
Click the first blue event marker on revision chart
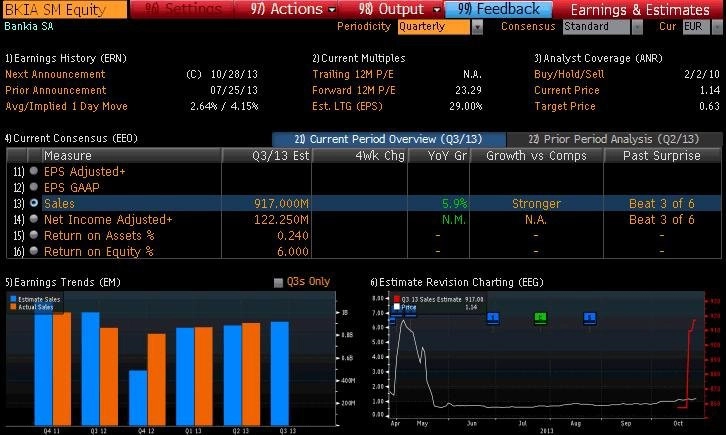pos(492,318)
